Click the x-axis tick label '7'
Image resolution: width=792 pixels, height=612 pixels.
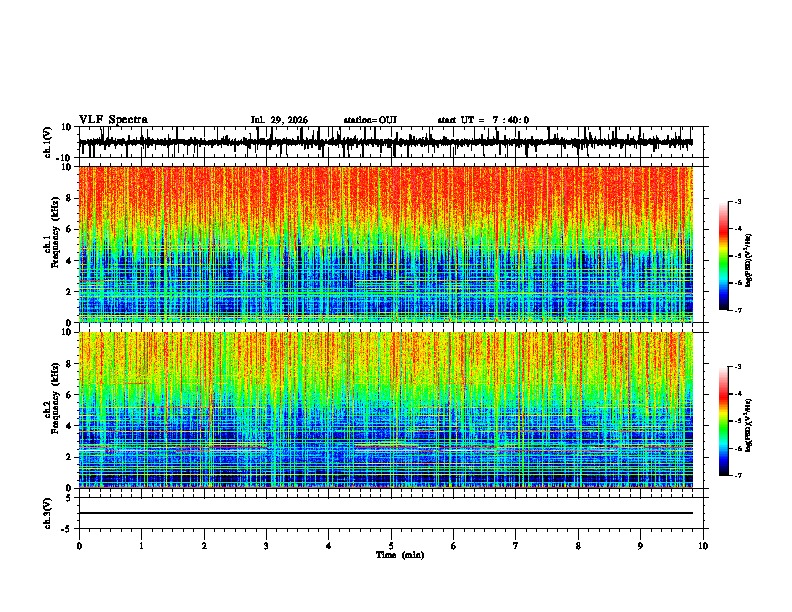(x=516, y=546)
